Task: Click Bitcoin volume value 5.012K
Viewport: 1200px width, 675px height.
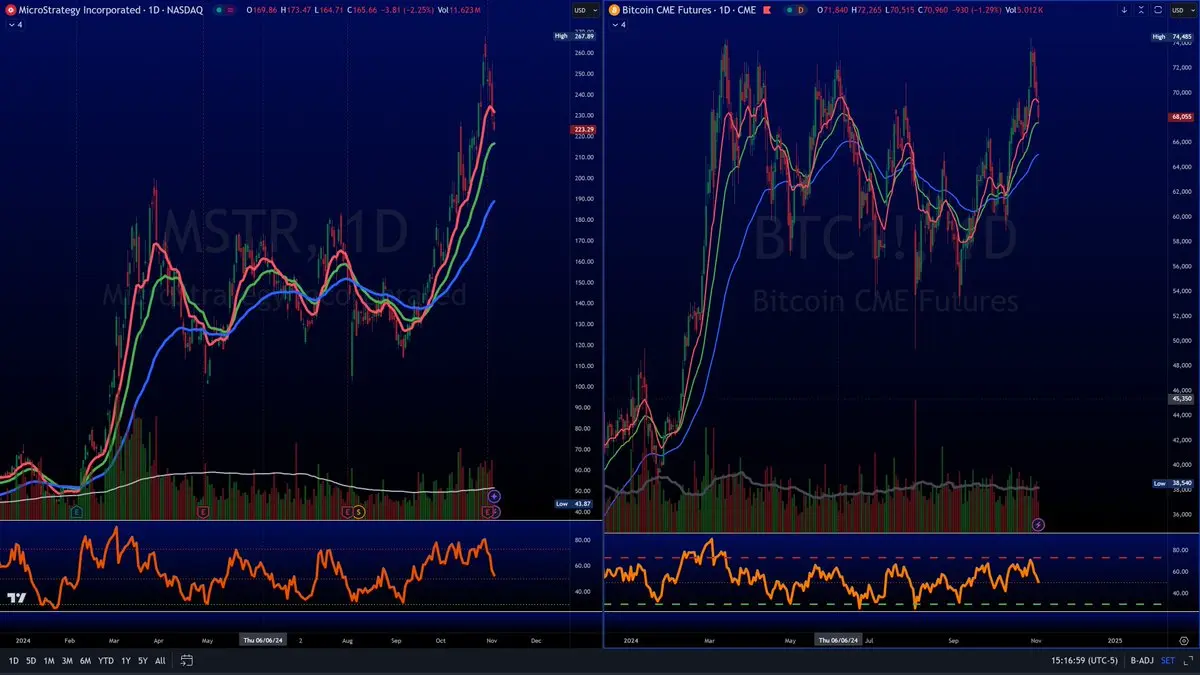Action: [x=1029, y=10]
